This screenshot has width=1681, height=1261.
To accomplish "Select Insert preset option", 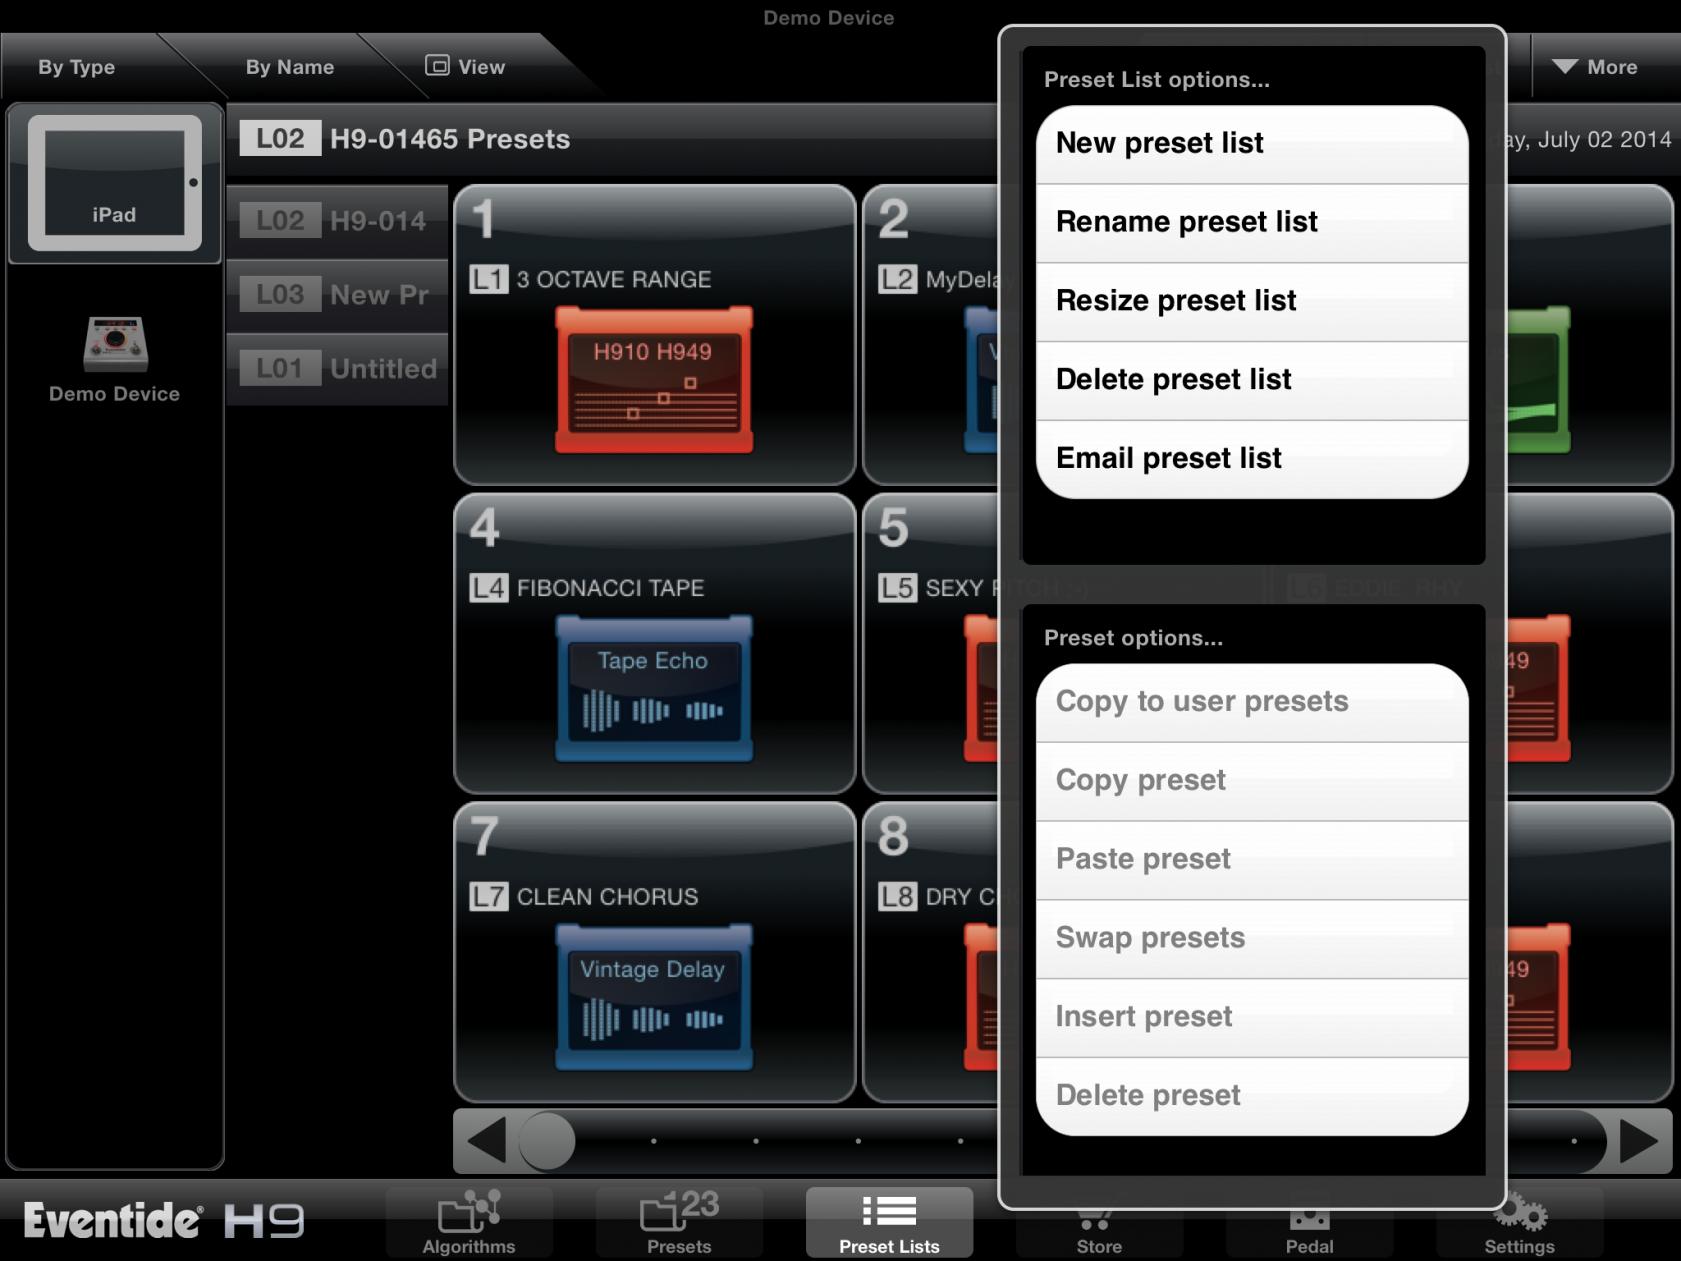I will (1252, 1018).
